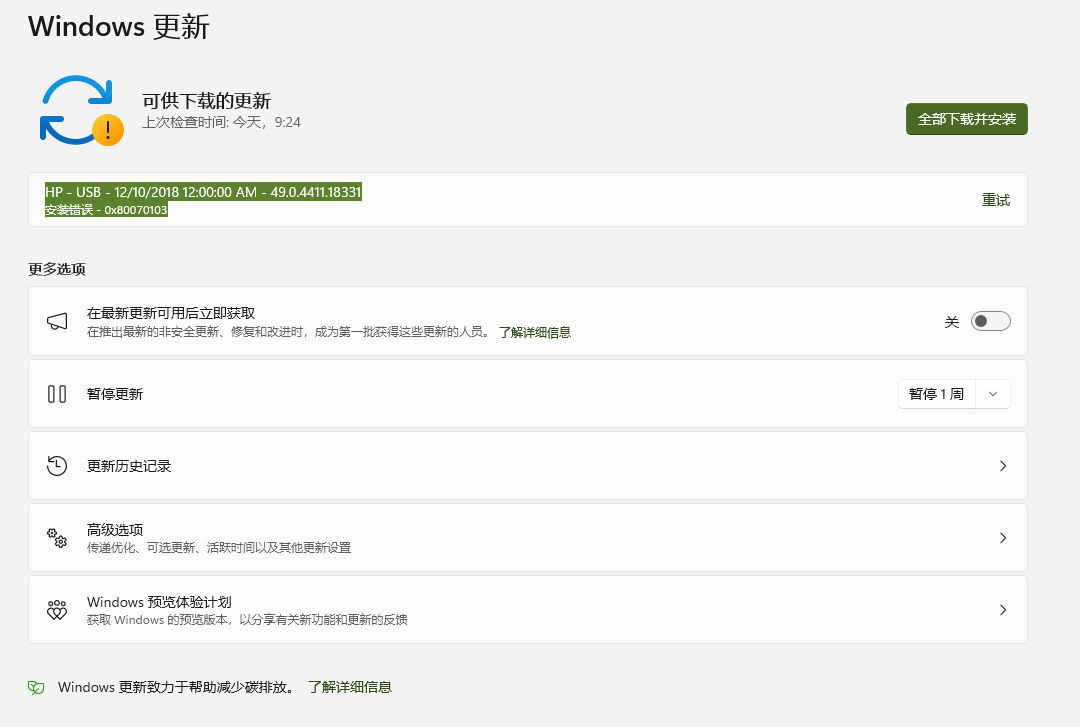Click the orange warning badge on update icon
Image resolution: width=1080 pixels, height=727 pixels.
tap(108, 129)
